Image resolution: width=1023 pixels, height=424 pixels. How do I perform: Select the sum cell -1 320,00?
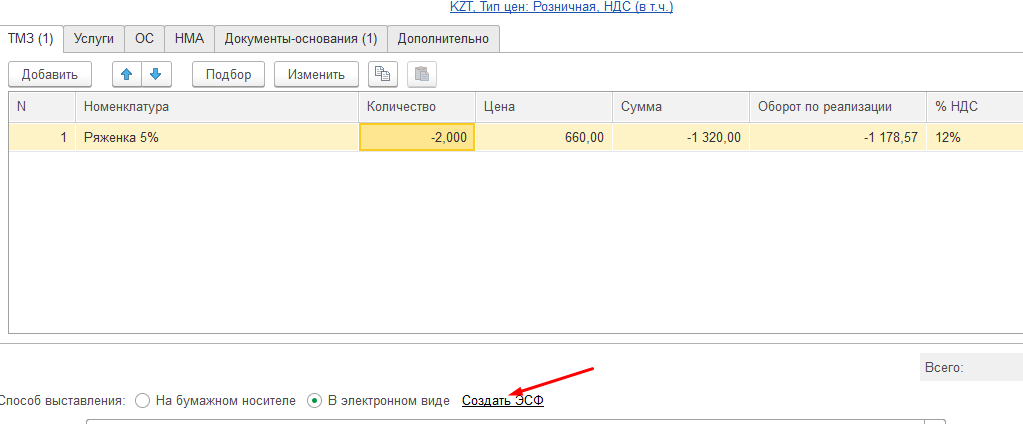pyautogui.click(x=681, y=138)
